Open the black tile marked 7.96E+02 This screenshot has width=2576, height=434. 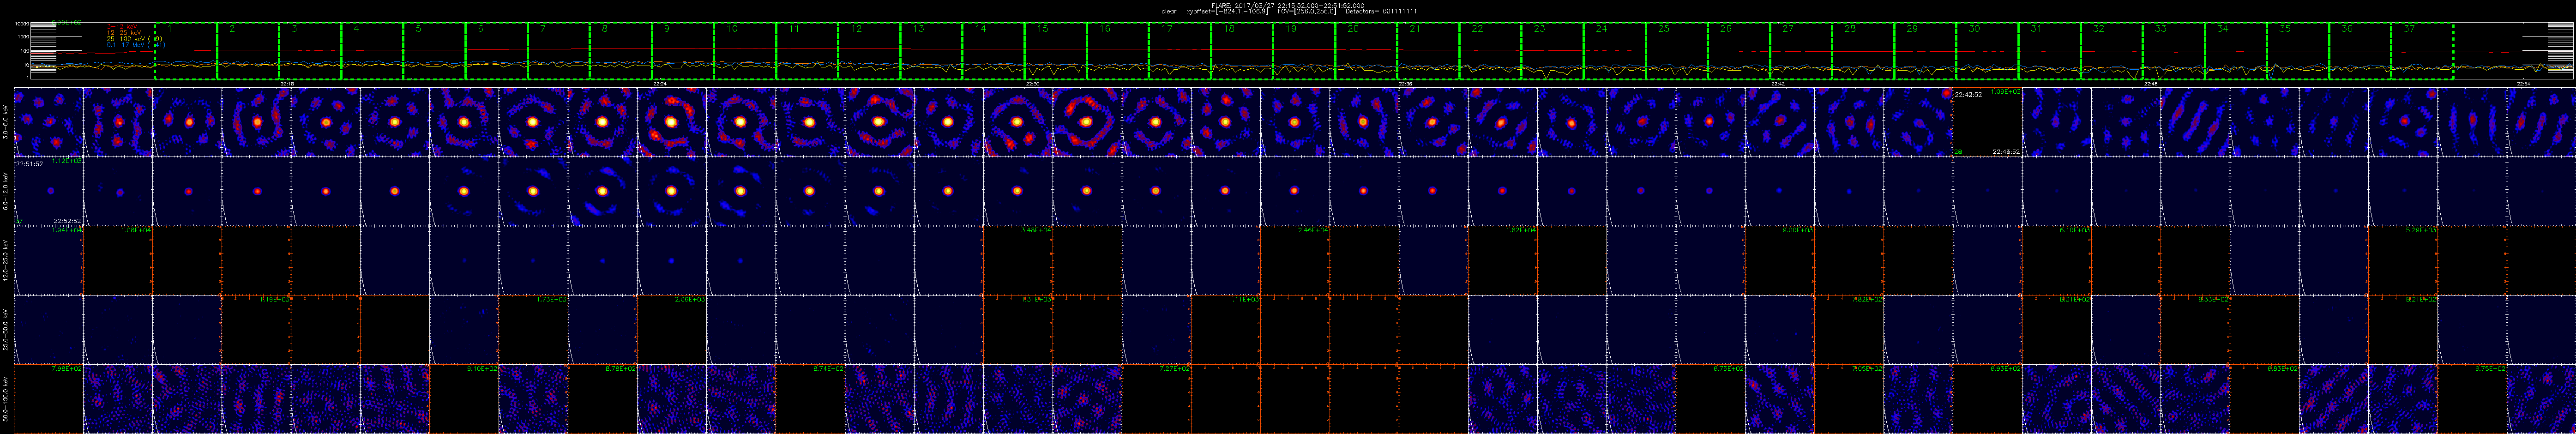click(x=48, y=398)
